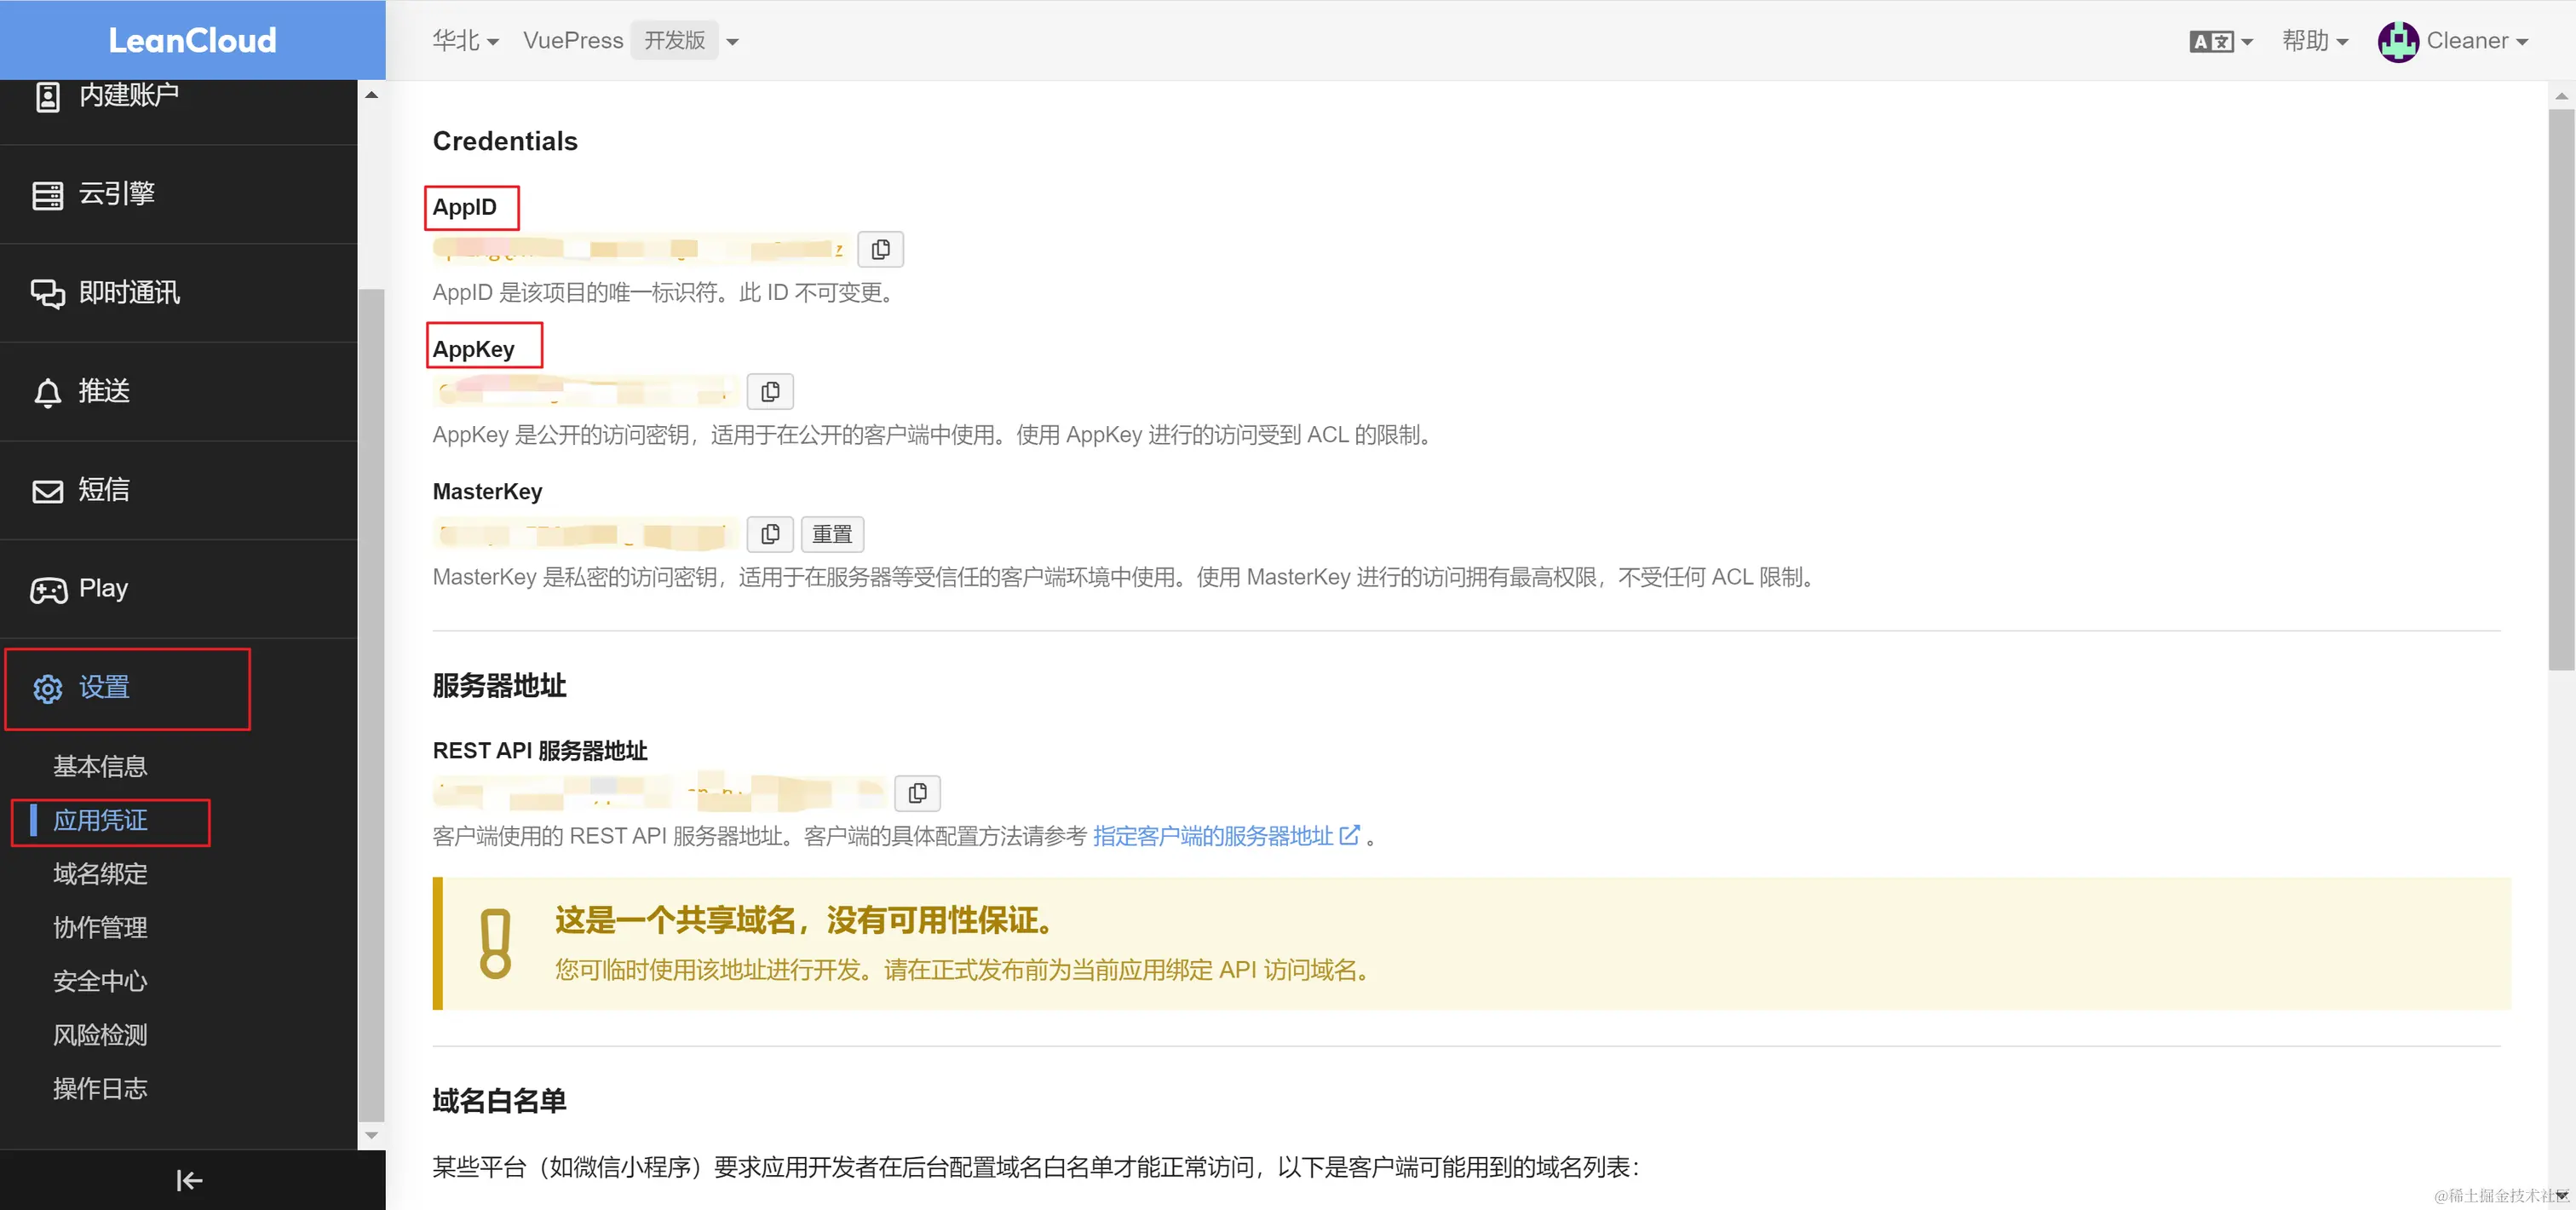Viewport: 2576px width, 1210px height.
Task: Switch to the 域名绑定 page
Action: pyautogui.click(x=99, y=874)
